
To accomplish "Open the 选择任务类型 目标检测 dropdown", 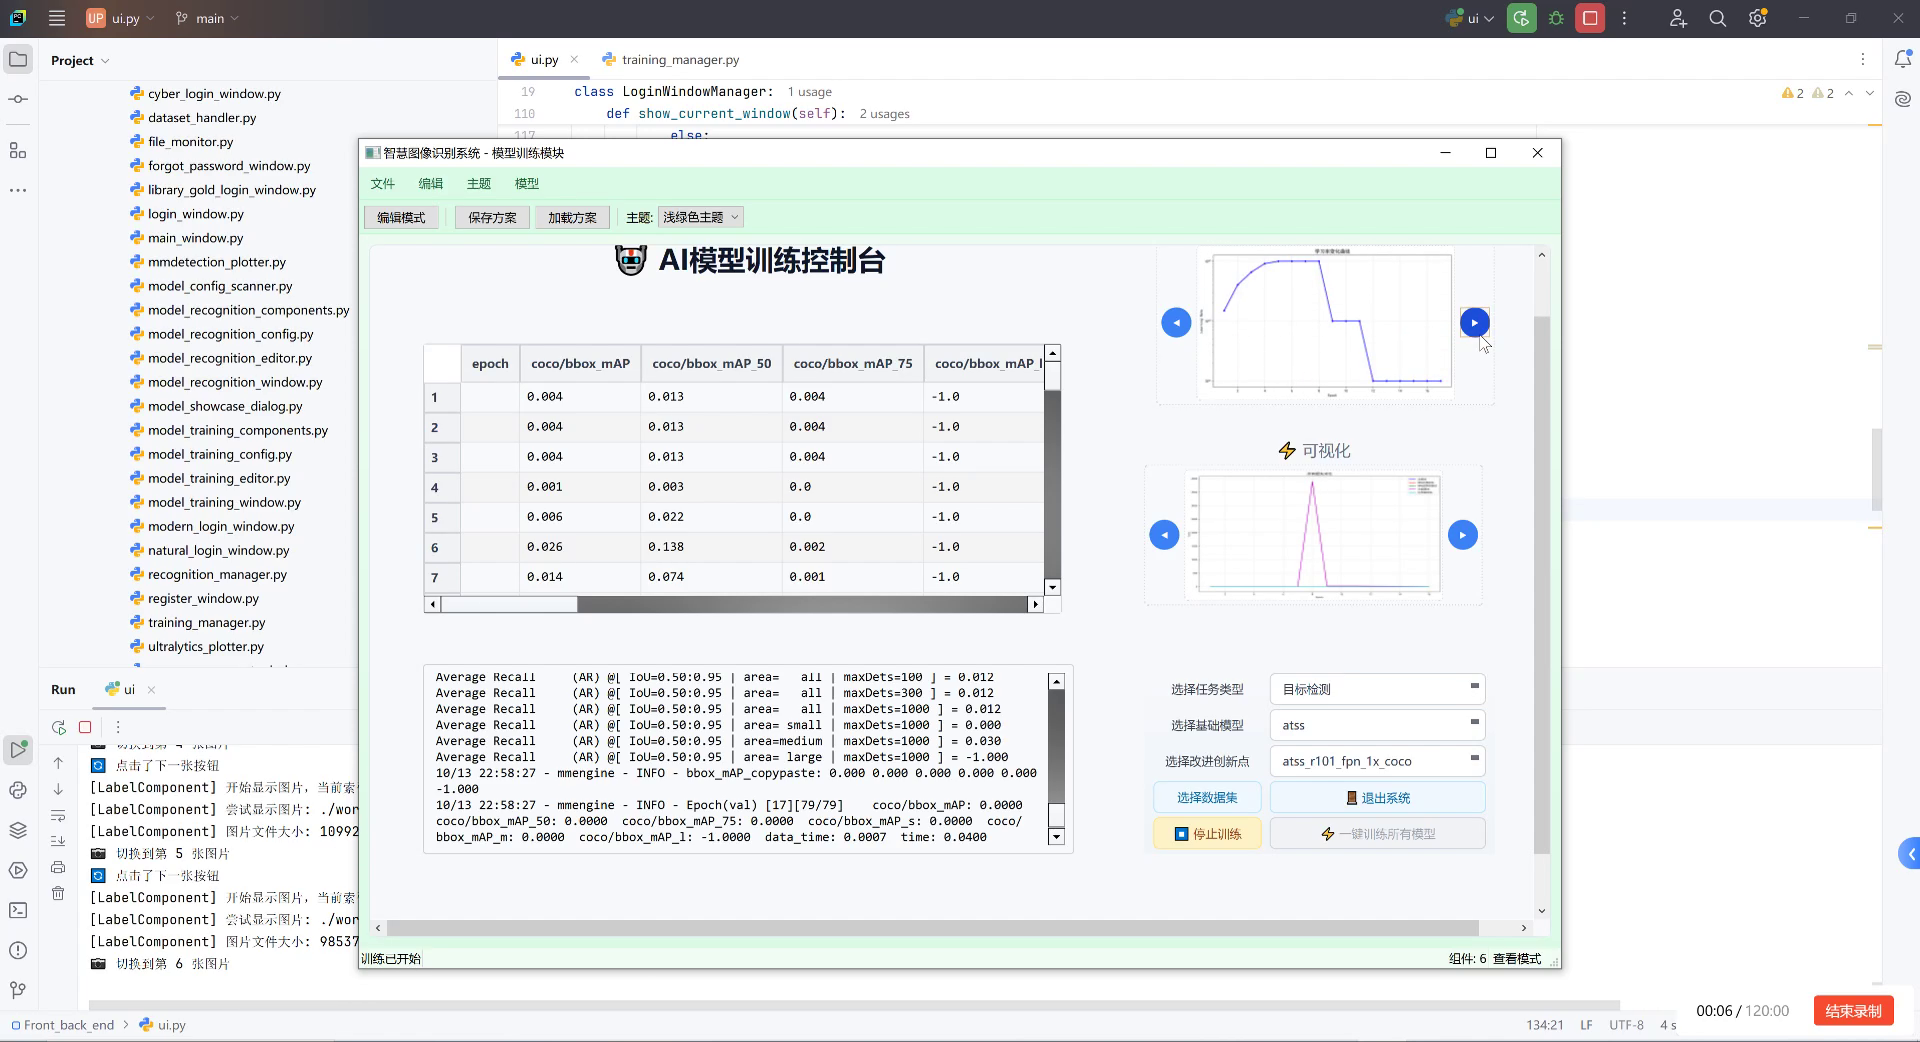I will pyautogui.click(x=1377, y=689).
